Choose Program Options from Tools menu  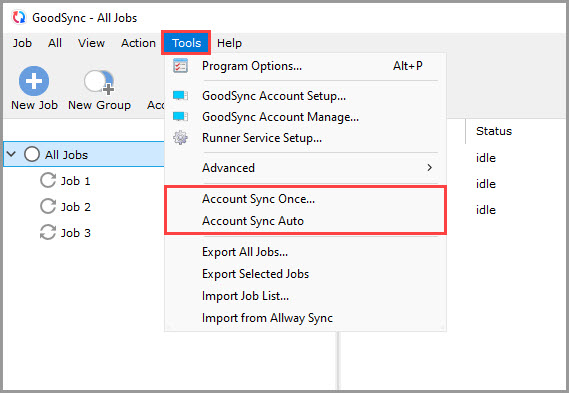click(306, 66)
